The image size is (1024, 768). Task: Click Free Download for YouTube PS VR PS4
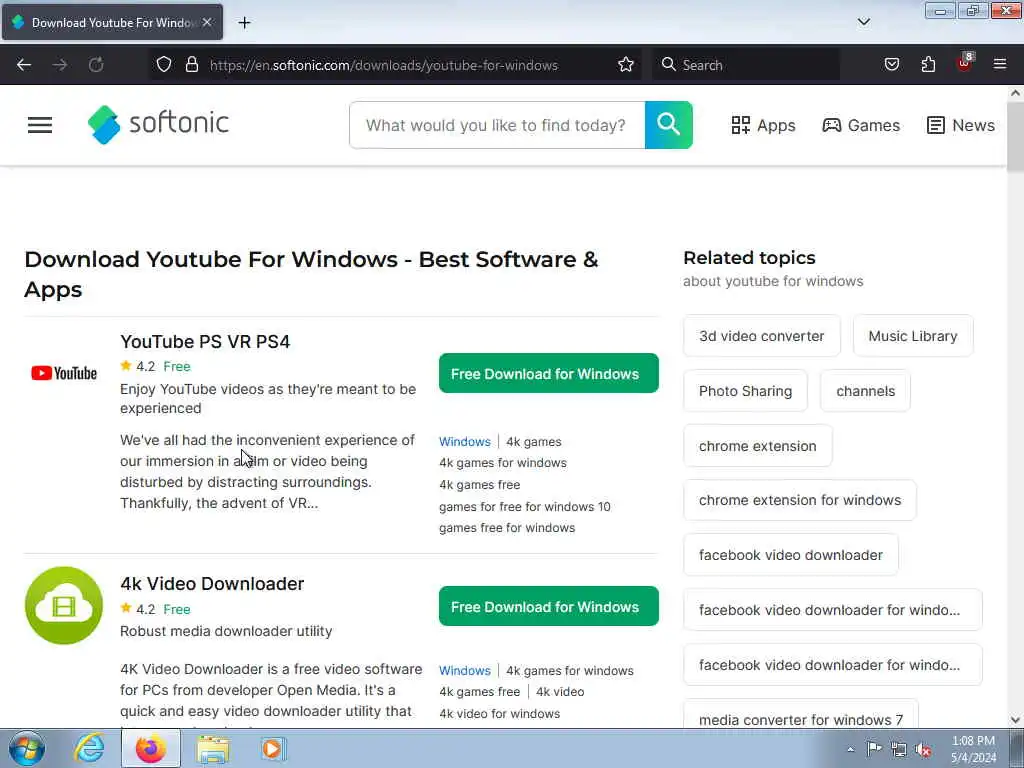(x=549, y=374)
